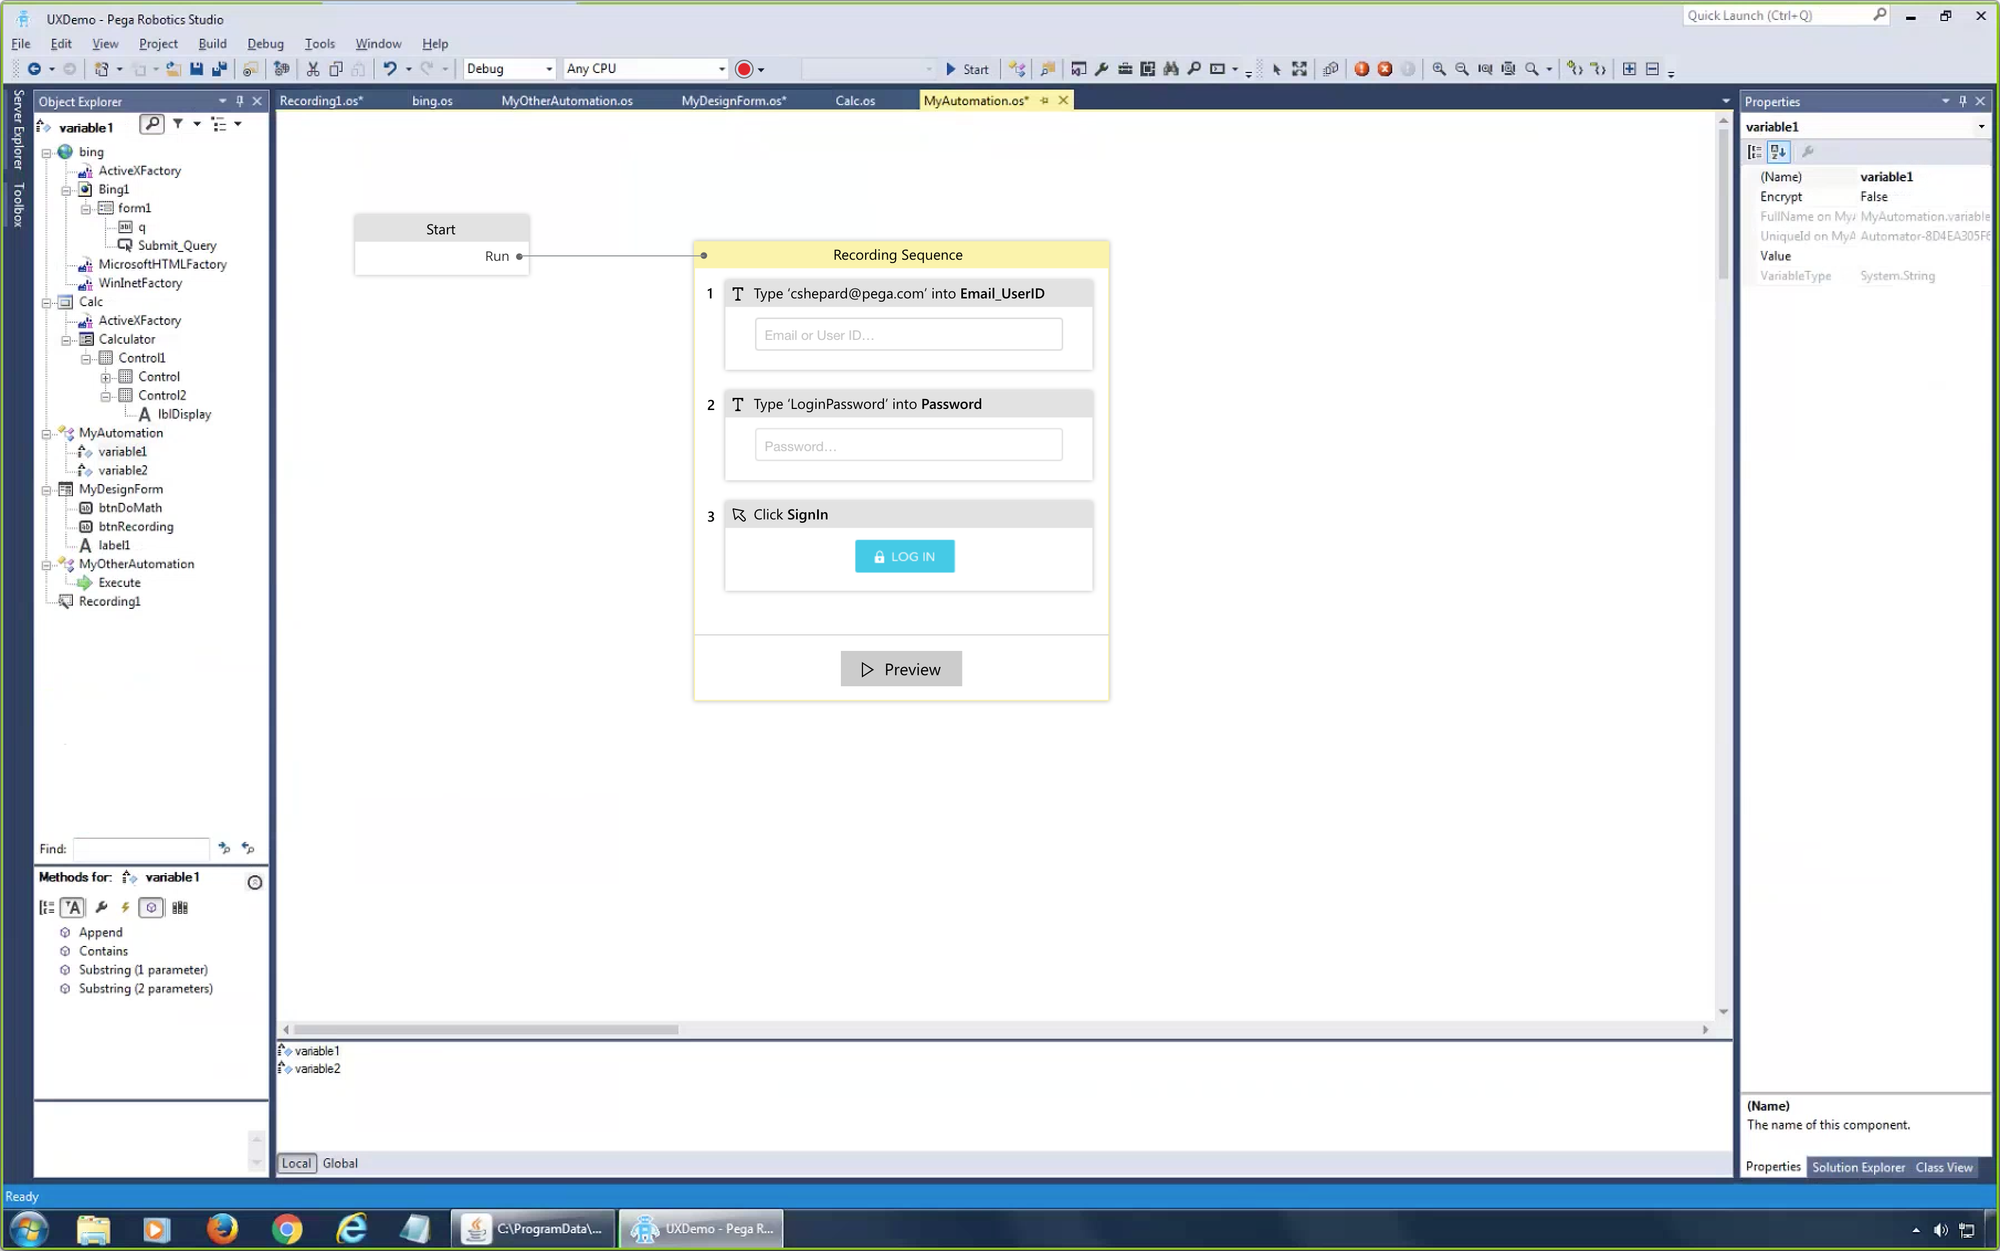The image size is (2000, 1251).
Task: Click the Preview button in Recording Sequence
Action: (x=900, y=669)
